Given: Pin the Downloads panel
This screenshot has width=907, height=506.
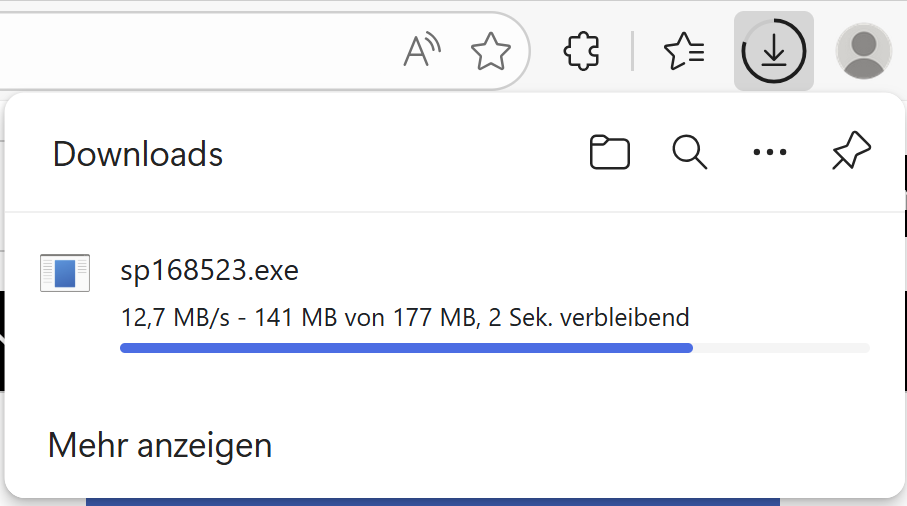Looking at the screenshot, I should point(851,153).
